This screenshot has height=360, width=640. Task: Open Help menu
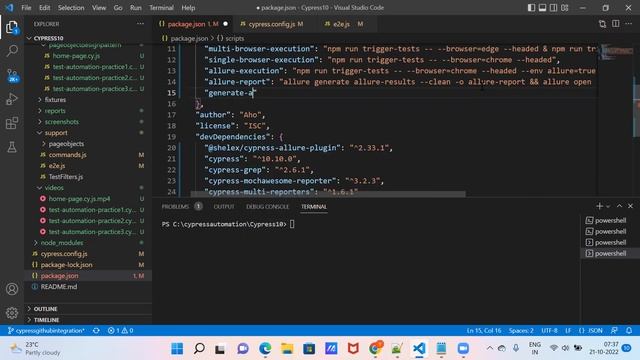(188, 8)
